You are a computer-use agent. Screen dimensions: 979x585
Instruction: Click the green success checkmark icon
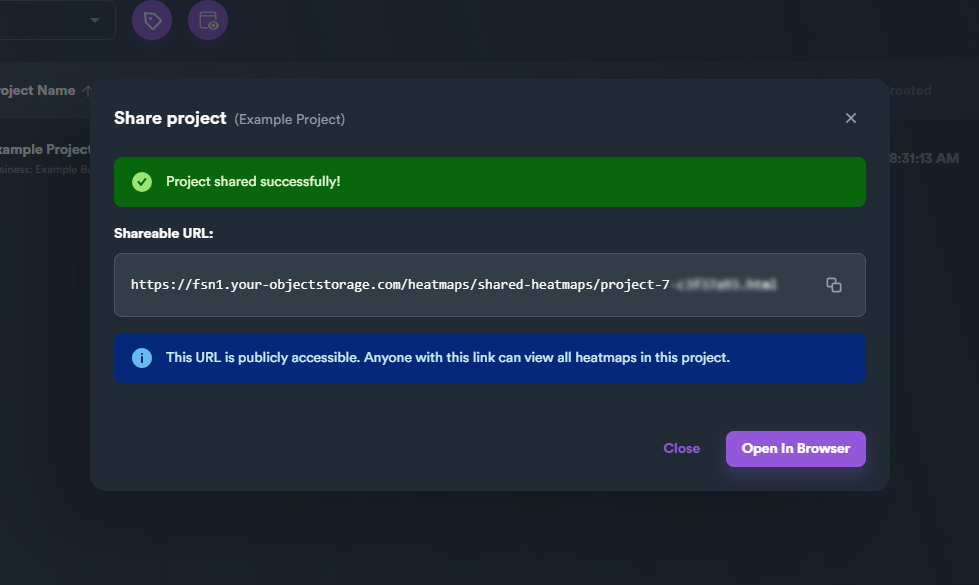coord(142,181)
